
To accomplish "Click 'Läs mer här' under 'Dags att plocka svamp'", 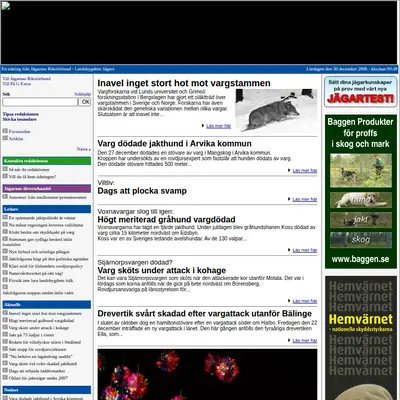I will coord(305,199).
